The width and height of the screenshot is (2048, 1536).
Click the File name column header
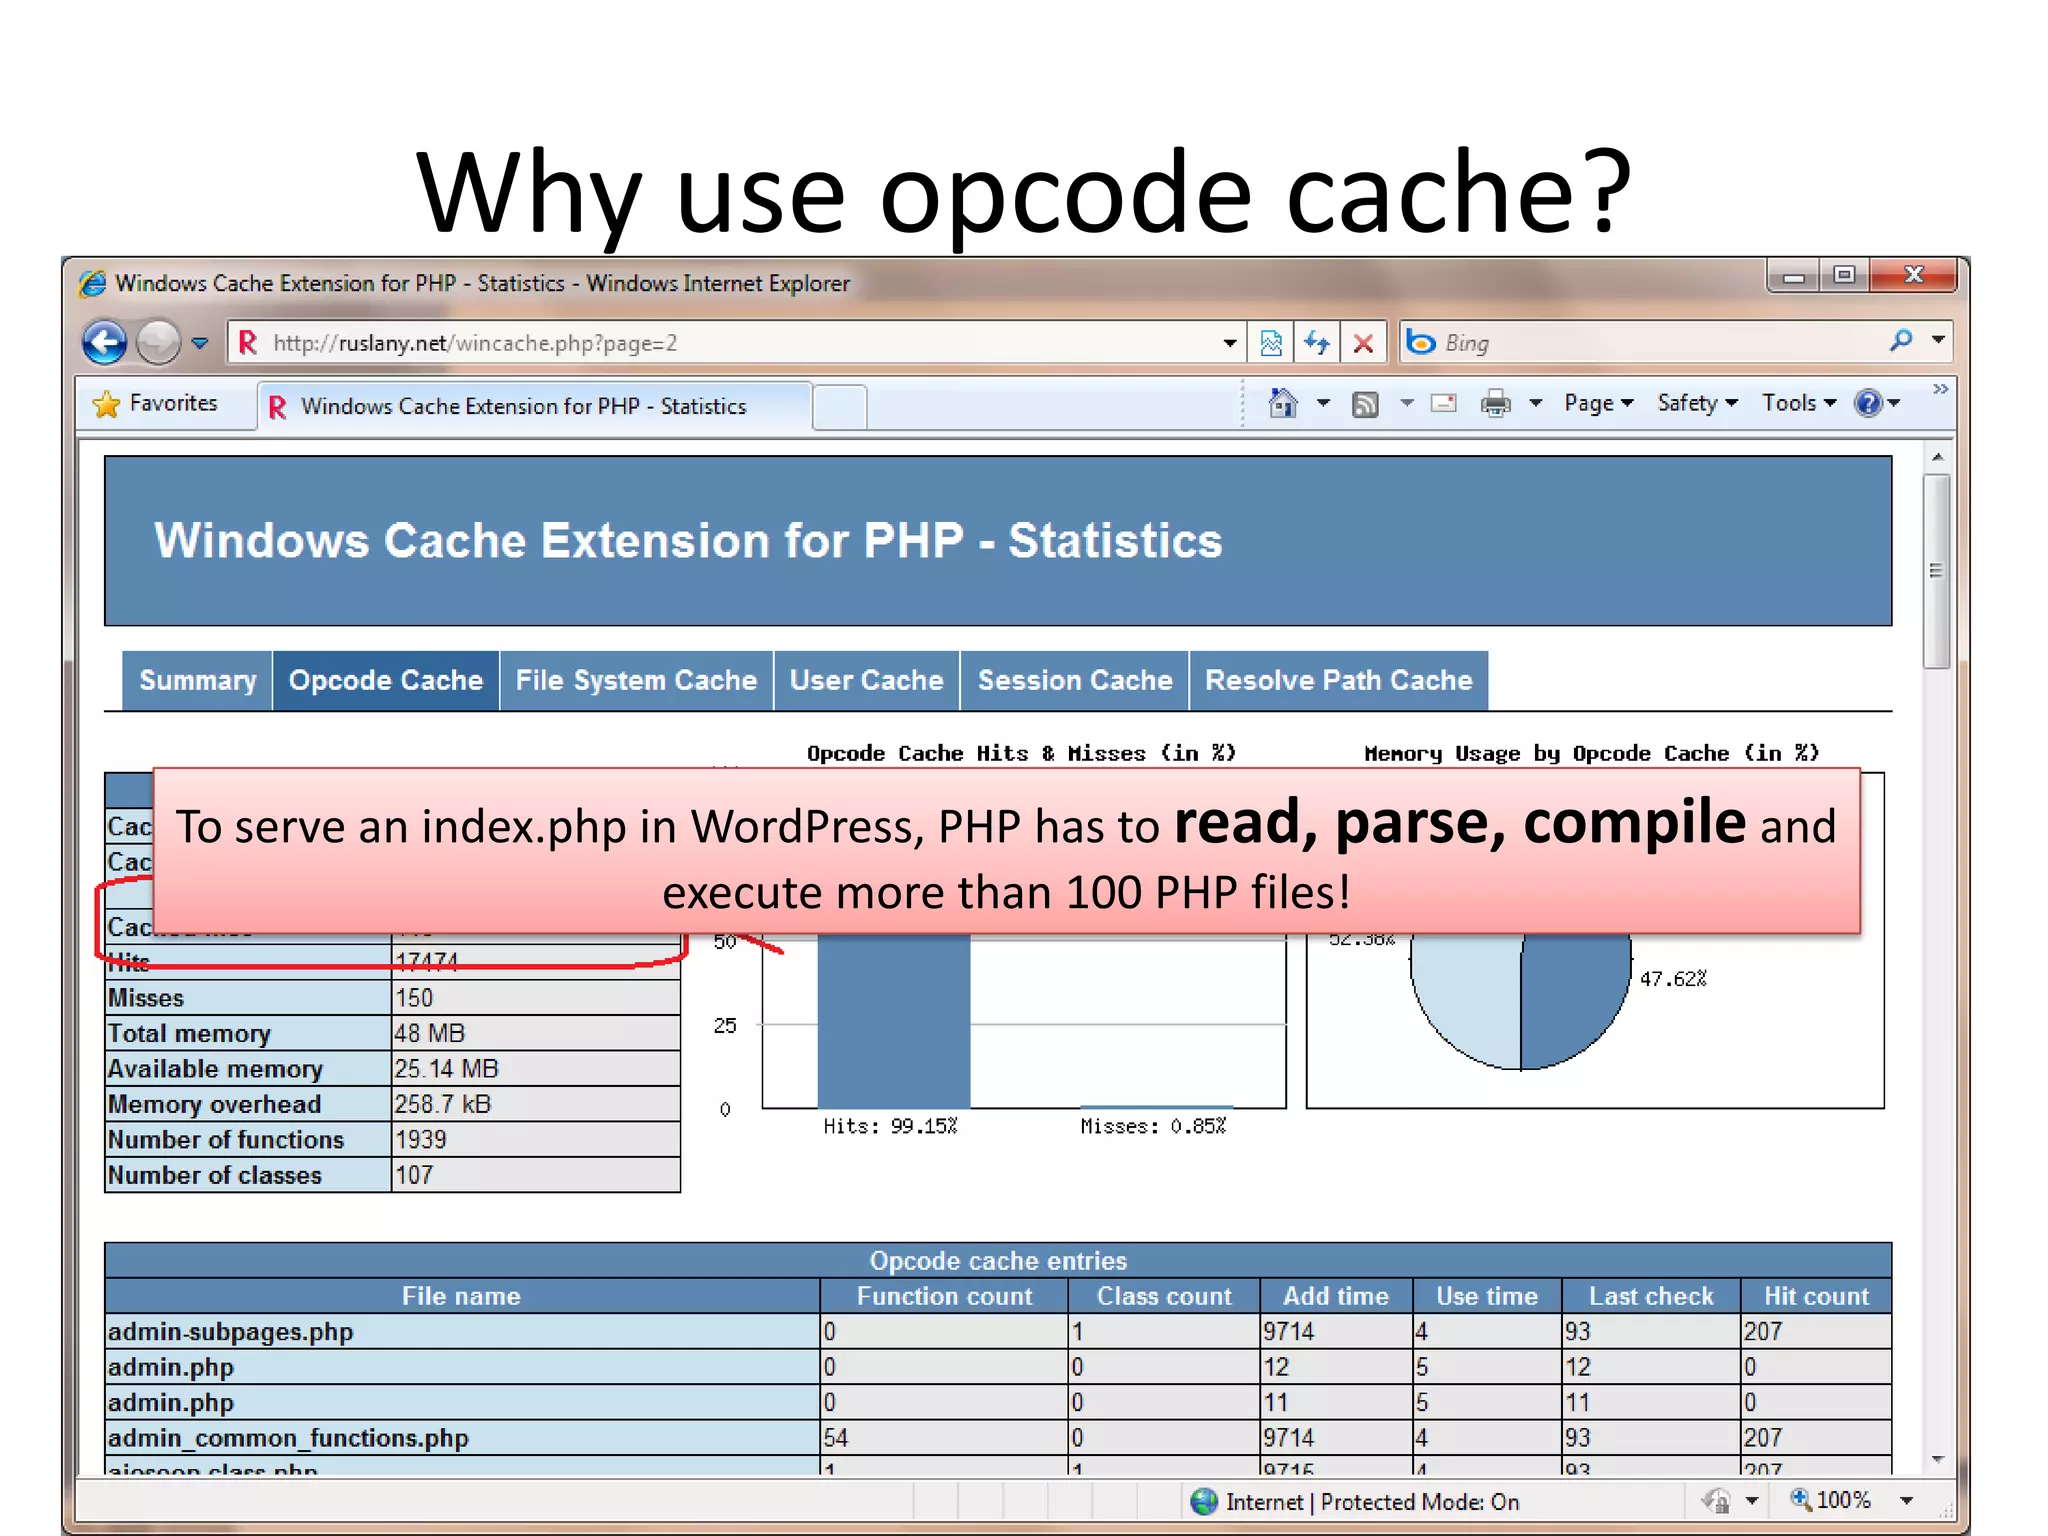[461, 1296]
